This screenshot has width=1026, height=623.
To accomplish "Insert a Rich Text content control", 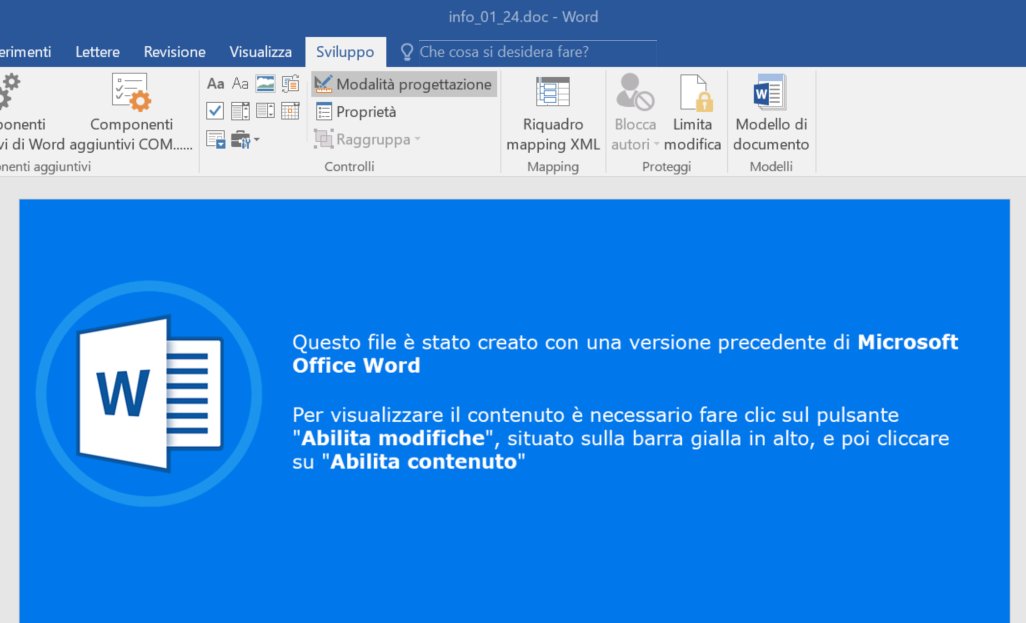I will (215, 84).
